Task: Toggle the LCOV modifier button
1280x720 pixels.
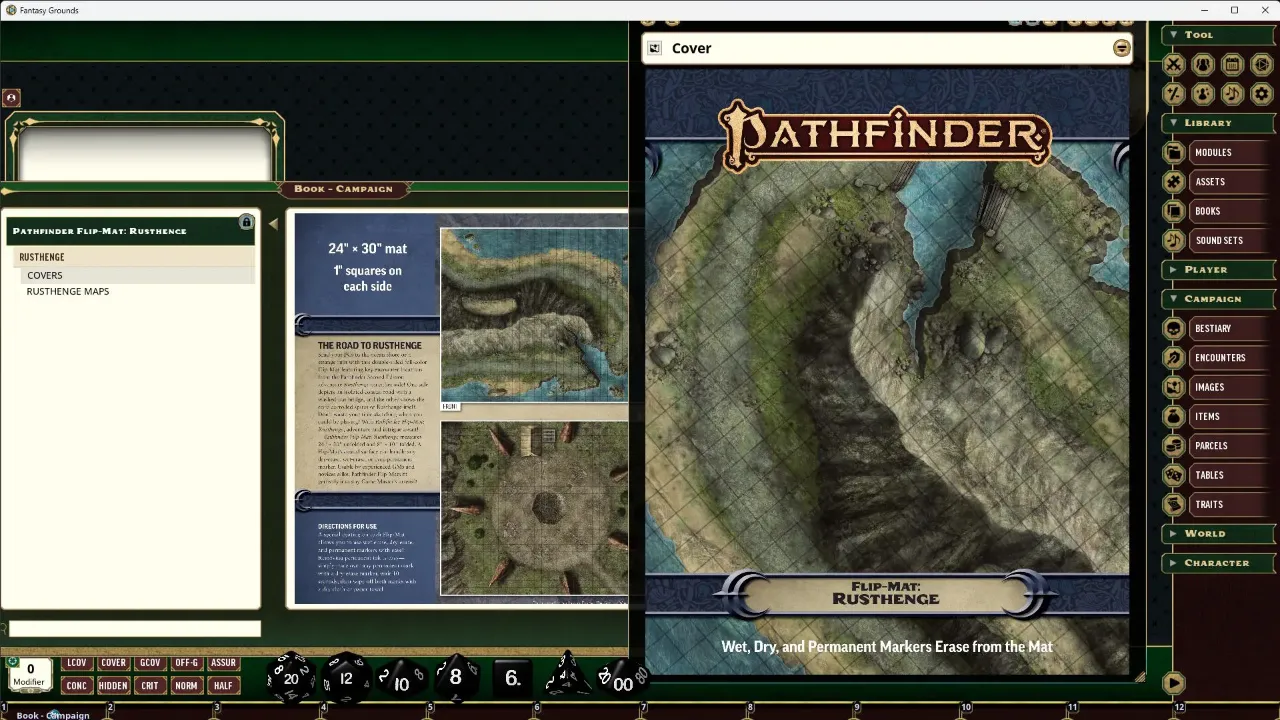Action: coord(77,663)
